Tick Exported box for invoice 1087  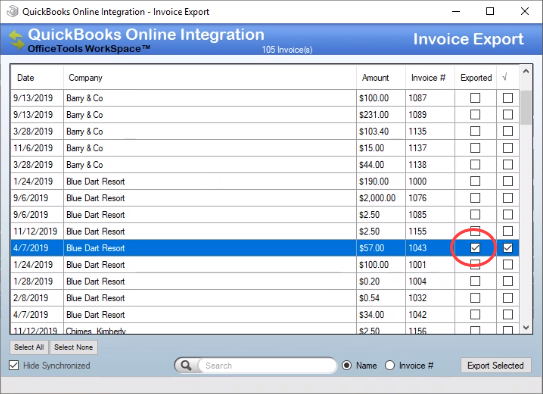[475, 98]
